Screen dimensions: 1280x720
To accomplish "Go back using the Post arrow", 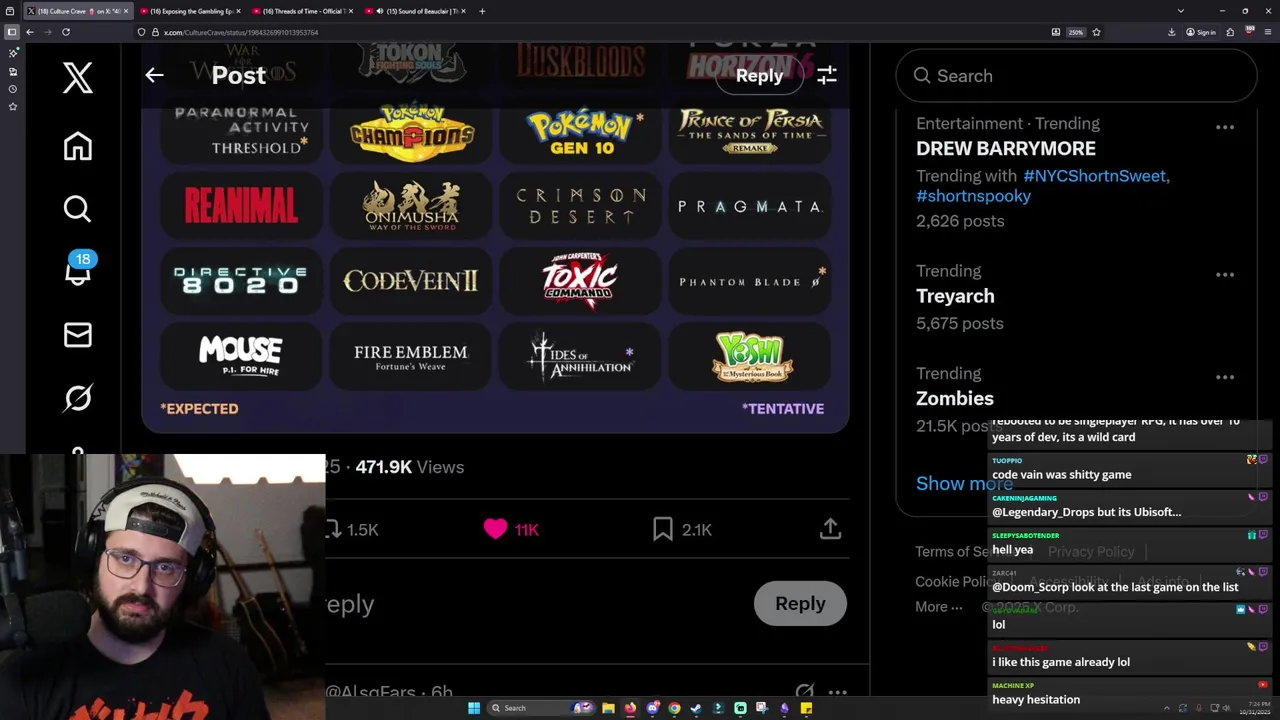I will coord(154,75).
